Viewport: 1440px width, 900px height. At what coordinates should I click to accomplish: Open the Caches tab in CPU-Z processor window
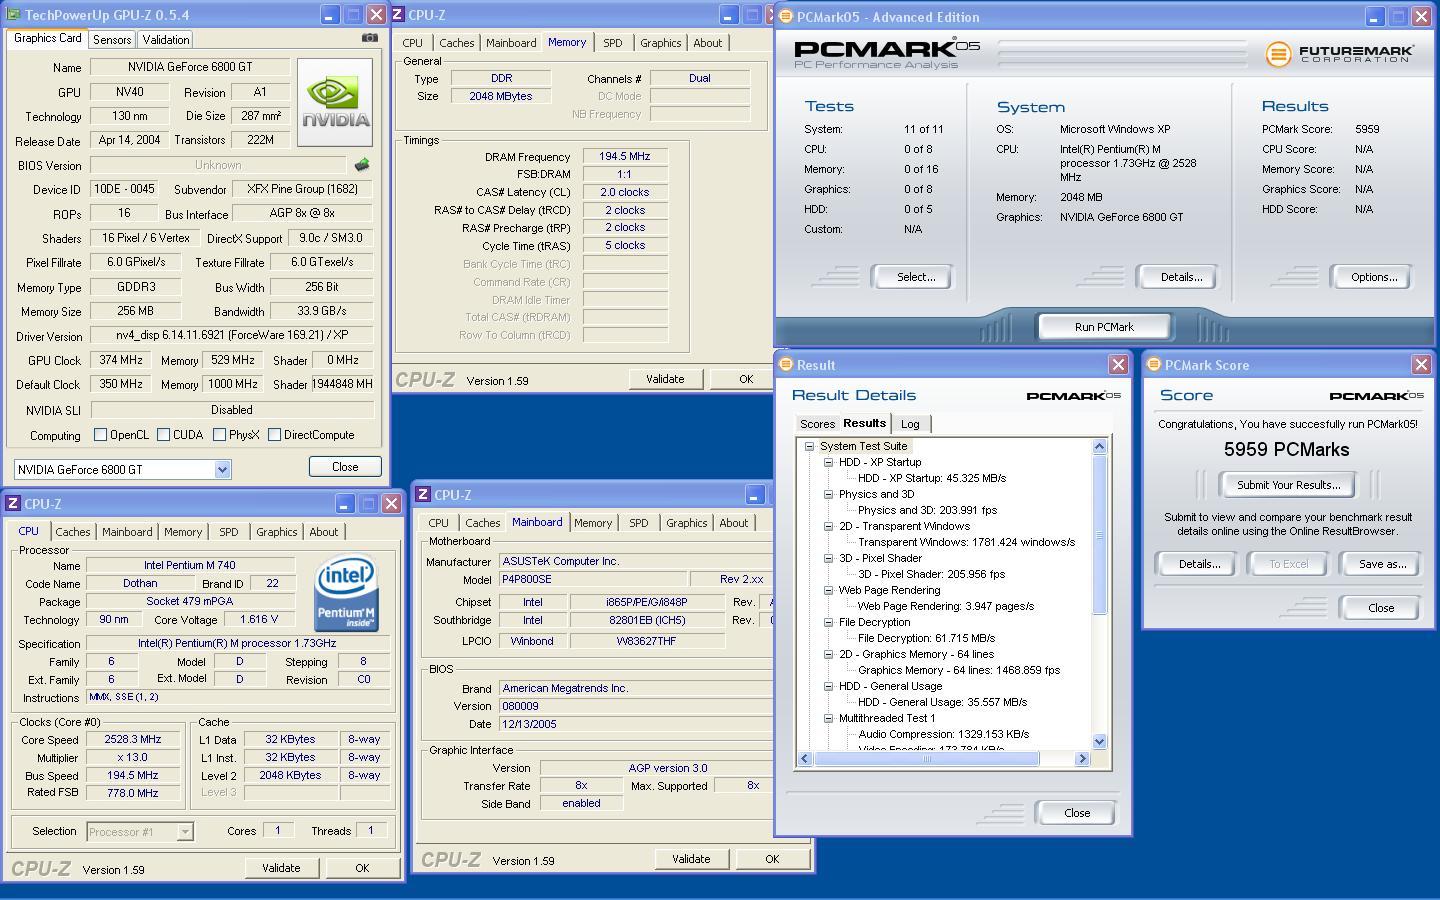(73, 532)
